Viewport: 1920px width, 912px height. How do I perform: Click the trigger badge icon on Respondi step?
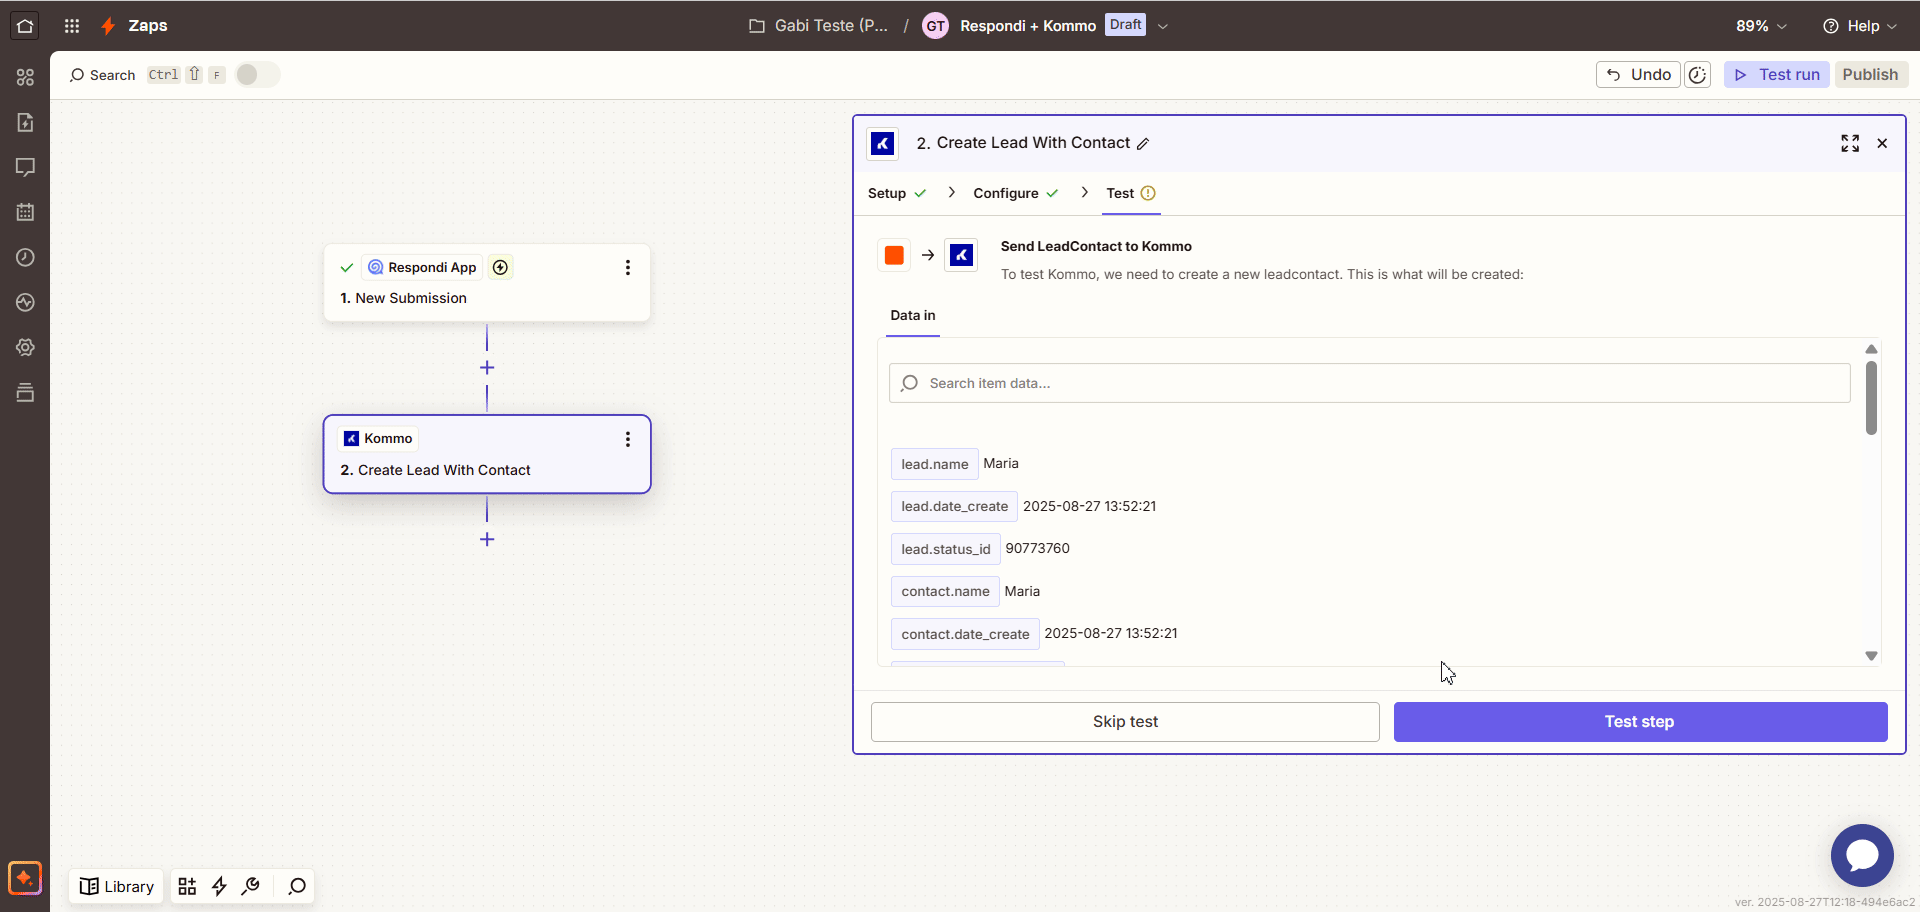501,267
